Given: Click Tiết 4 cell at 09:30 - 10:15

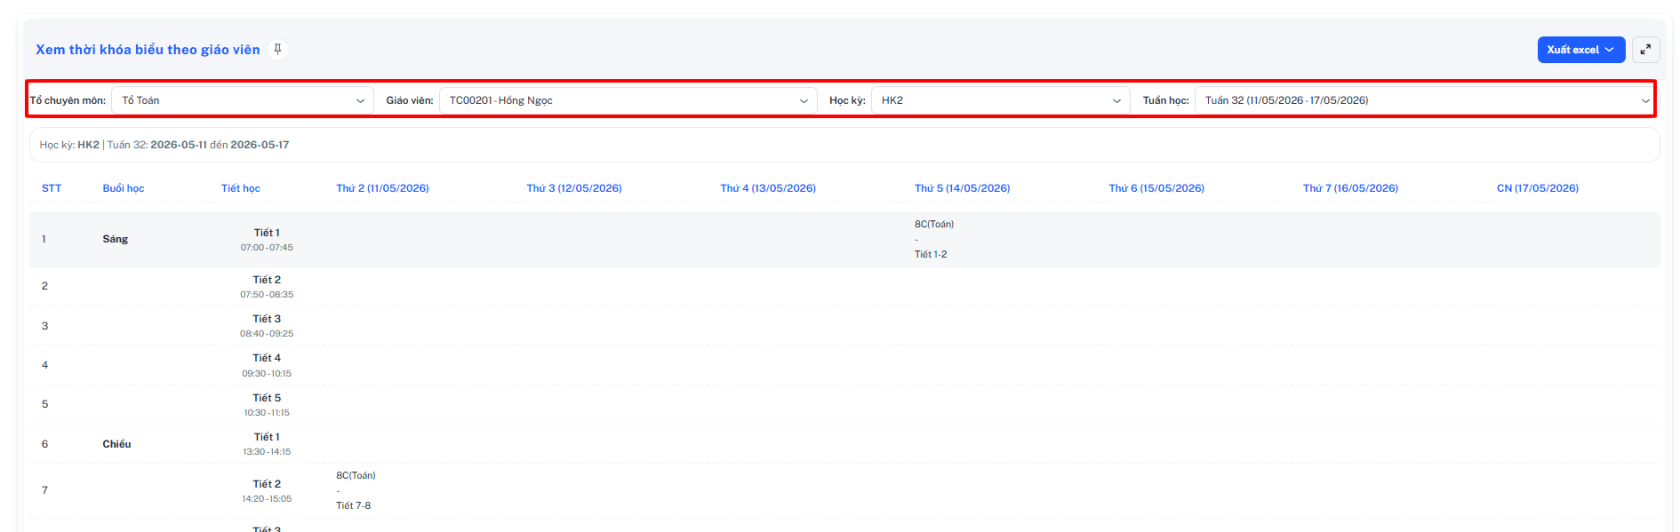Looking at the screenshot, I should [267, 365].
